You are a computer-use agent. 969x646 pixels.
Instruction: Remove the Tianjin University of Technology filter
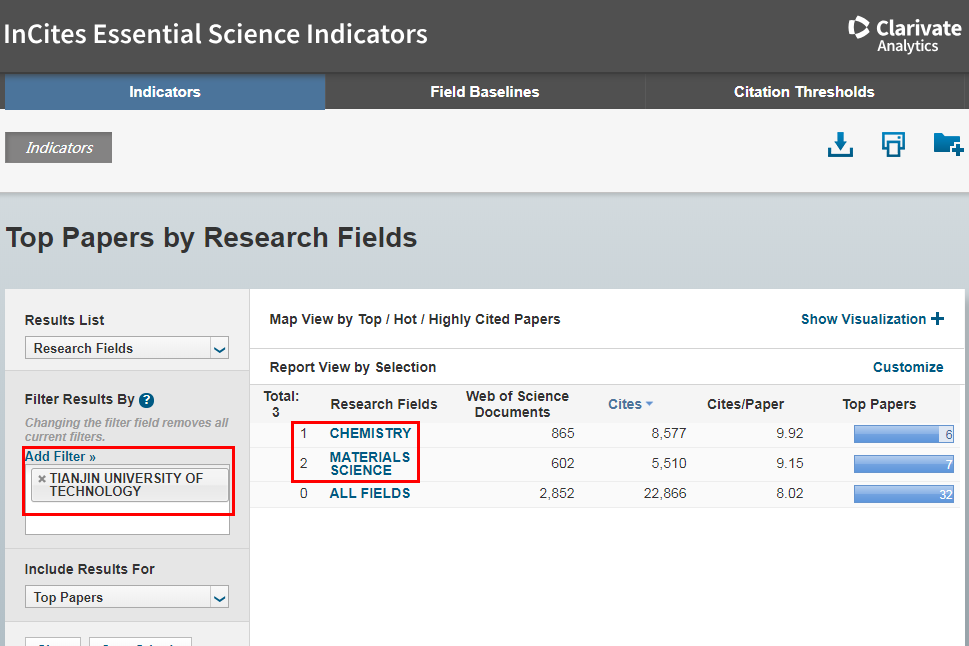42,478
